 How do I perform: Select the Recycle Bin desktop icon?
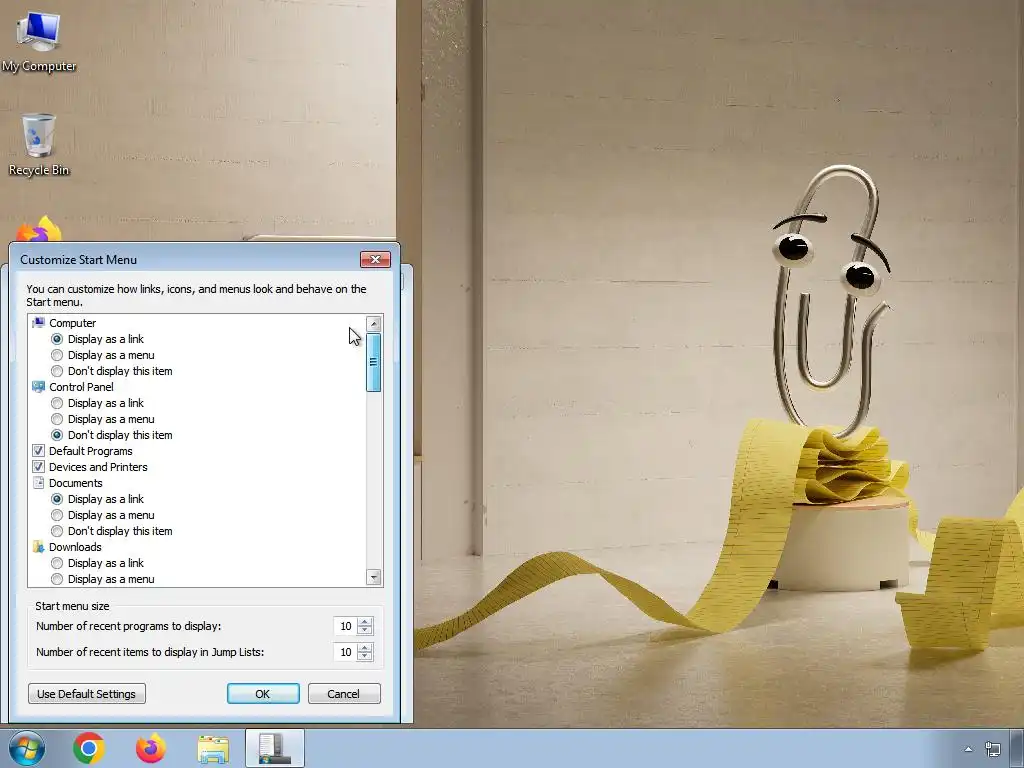[x=39, y=145]
